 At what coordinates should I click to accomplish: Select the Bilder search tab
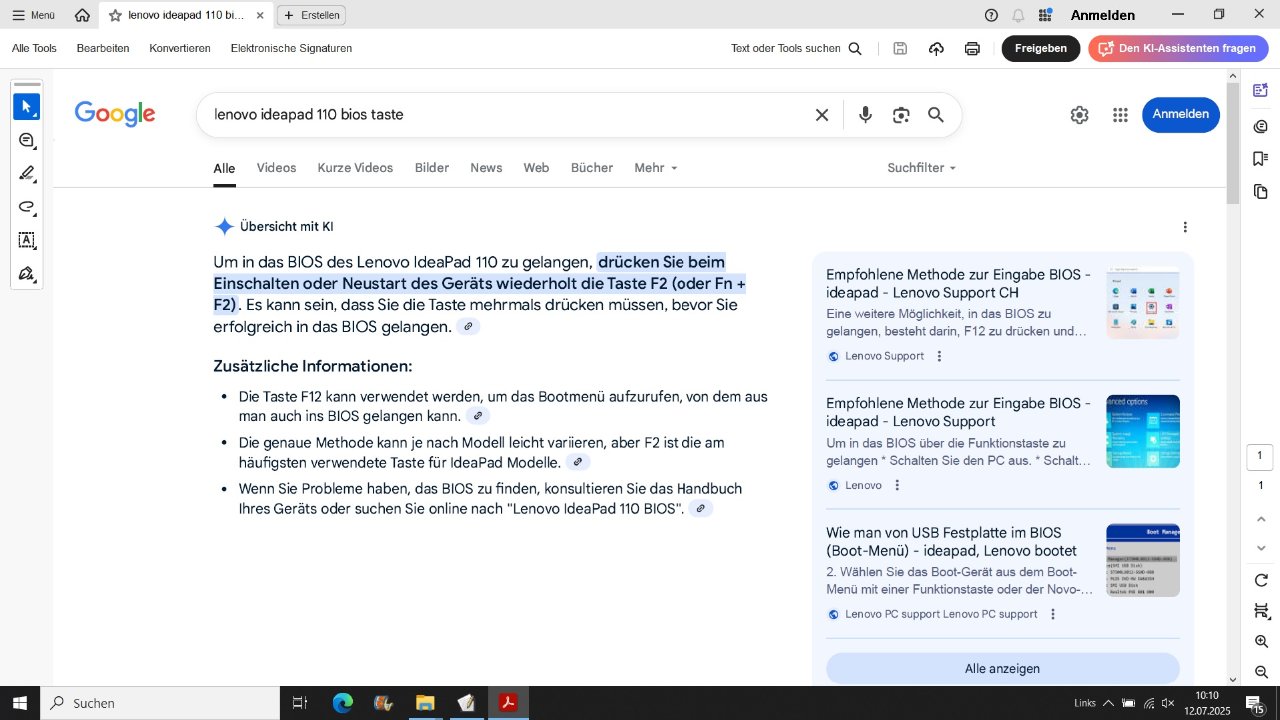pyautogui.click(x=432, y=168)
